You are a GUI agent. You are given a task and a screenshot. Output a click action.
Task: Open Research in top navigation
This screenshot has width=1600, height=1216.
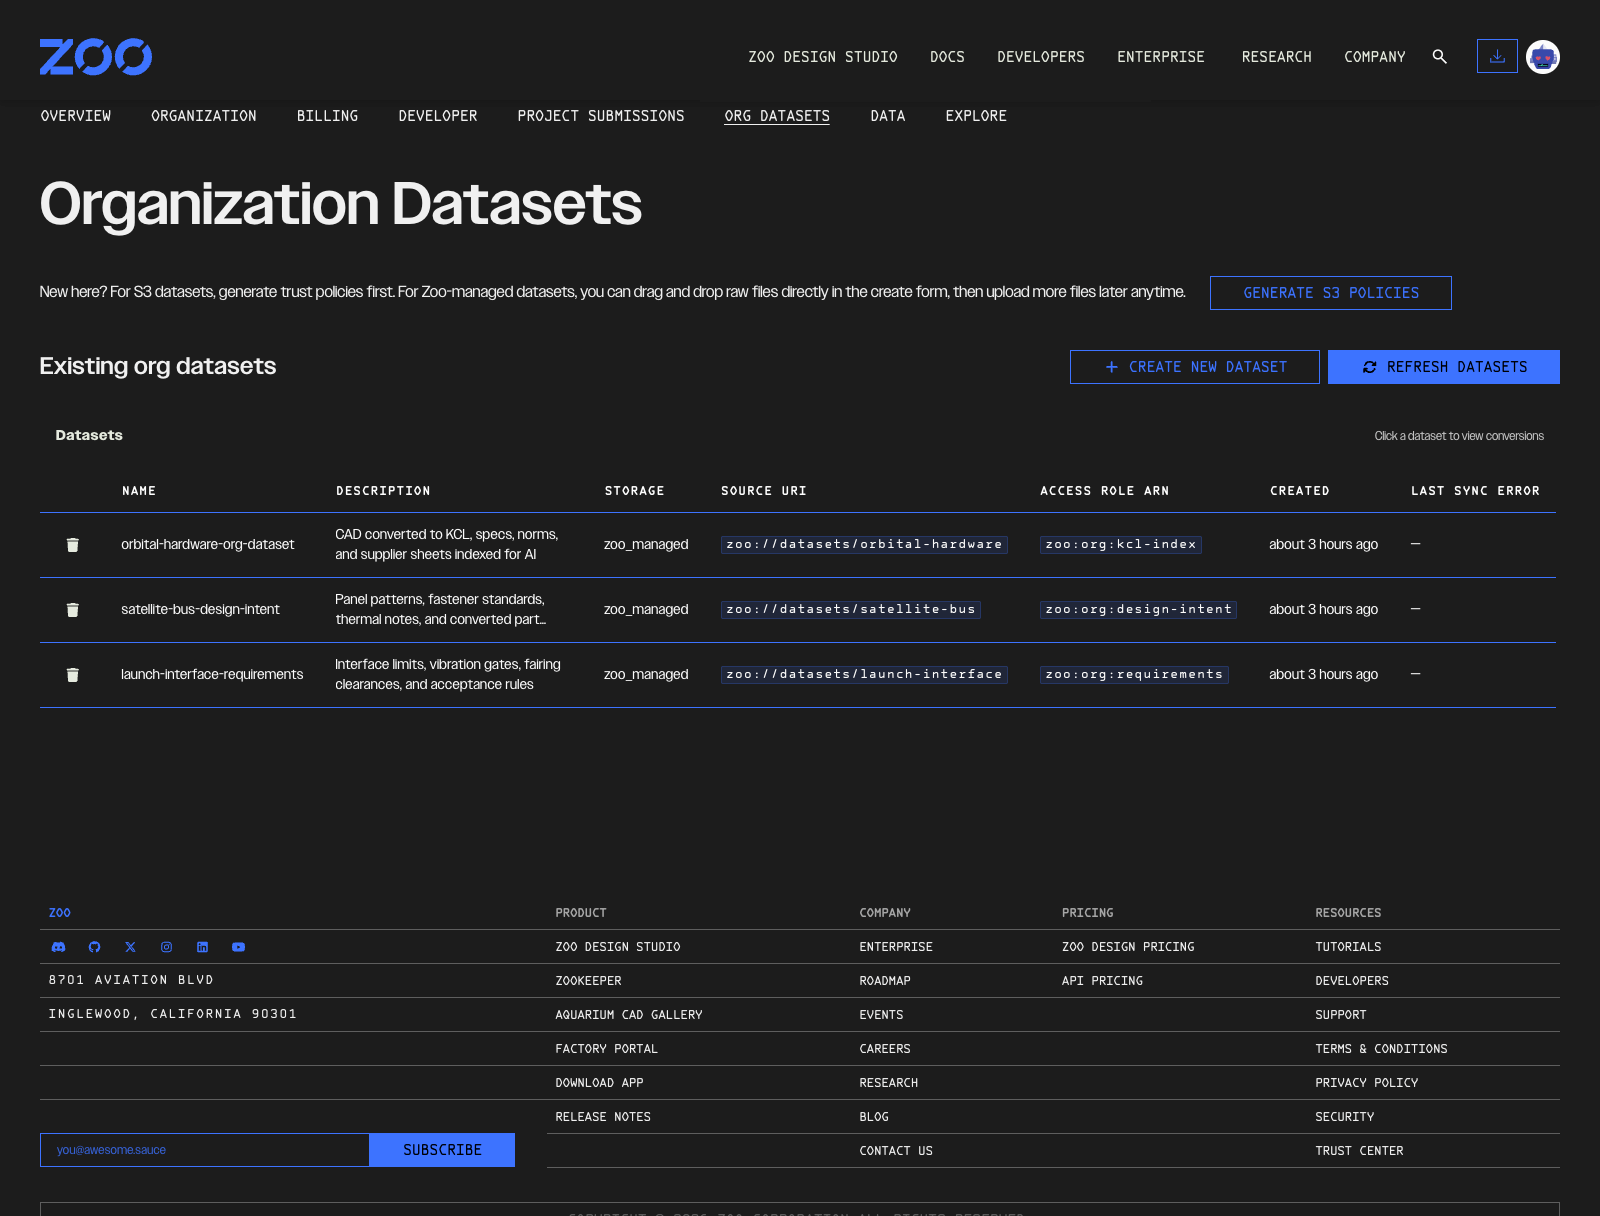tap(1277, 57)
